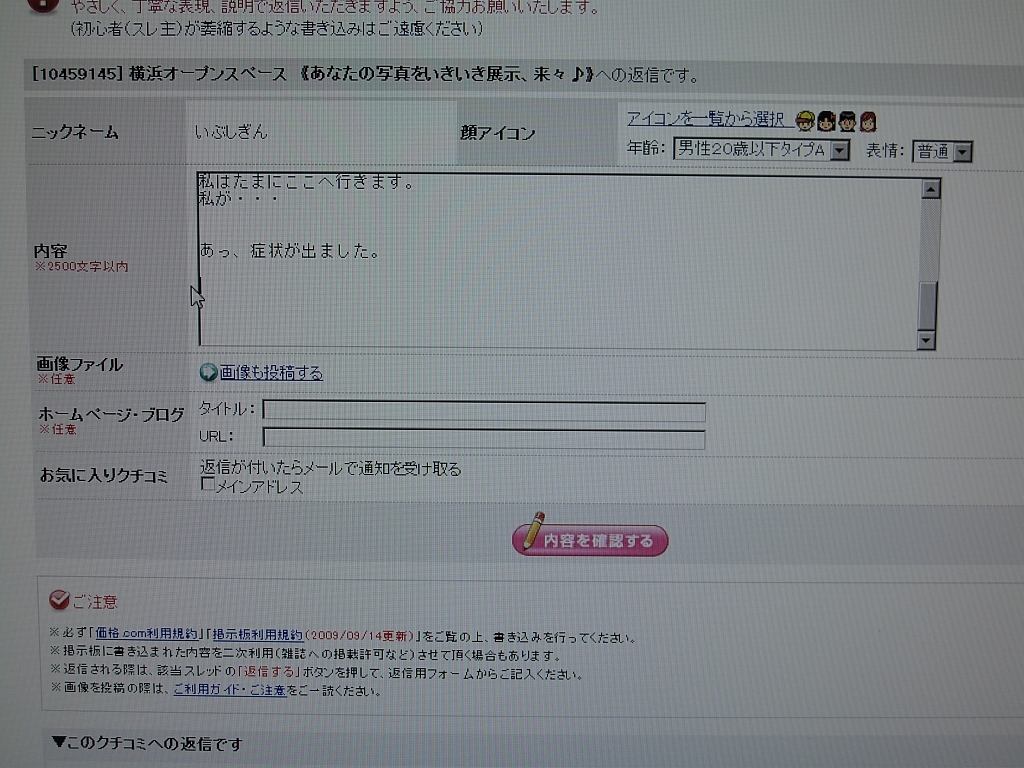Open the 年齢 dropdown showing 男性20歳以下タイプA
Screen dimensions: 1024x768
761,150
